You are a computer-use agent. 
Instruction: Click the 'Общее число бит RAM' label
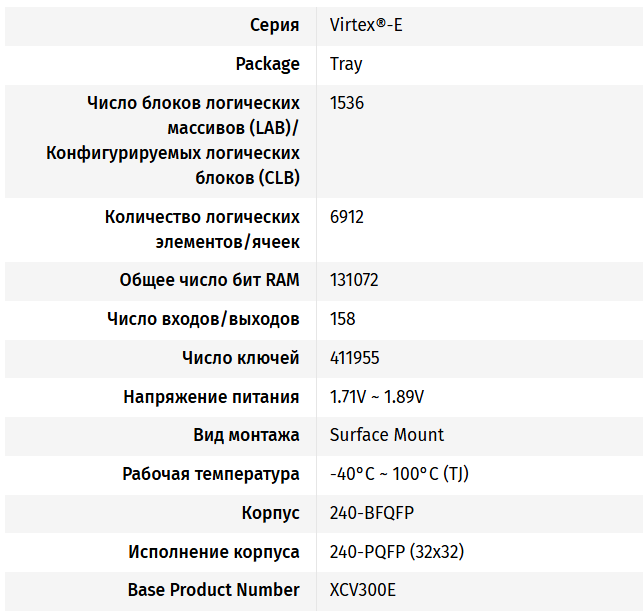pyautogui.click(x=209, y=280)
